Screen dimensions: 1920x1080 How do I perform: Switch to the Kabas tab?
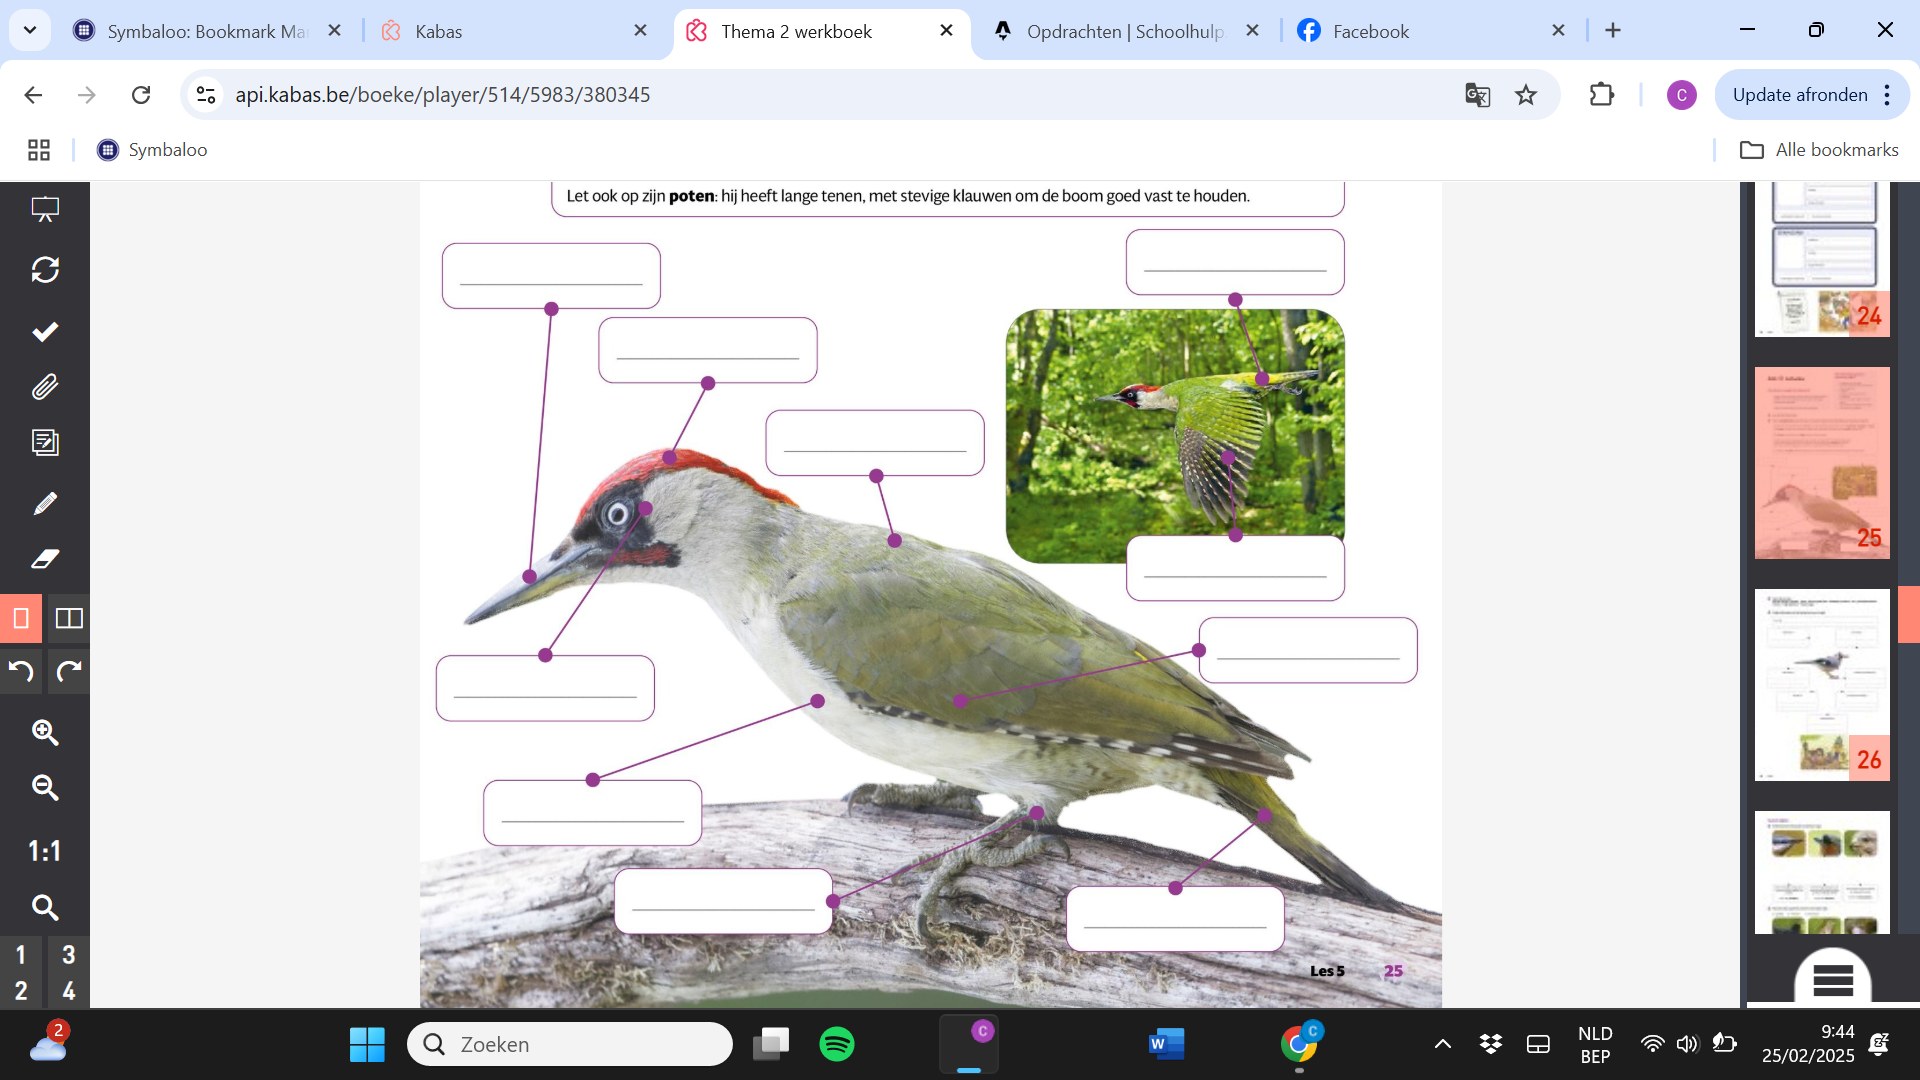coord(436,31)
